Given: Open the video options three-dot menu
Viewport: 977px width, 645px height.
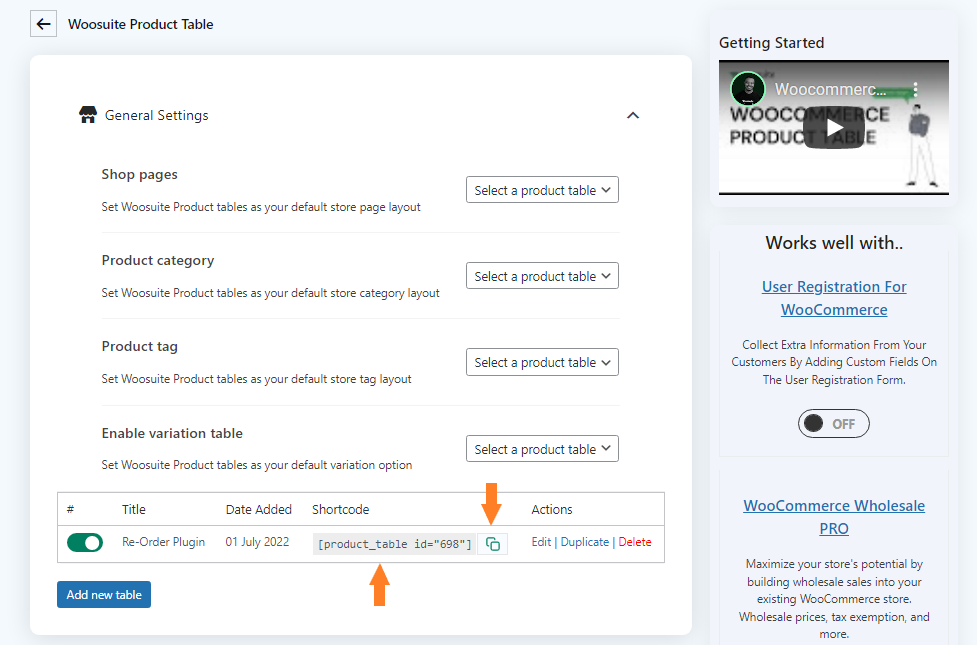Looking at the screenshot, I should click(x=915, y=89).
